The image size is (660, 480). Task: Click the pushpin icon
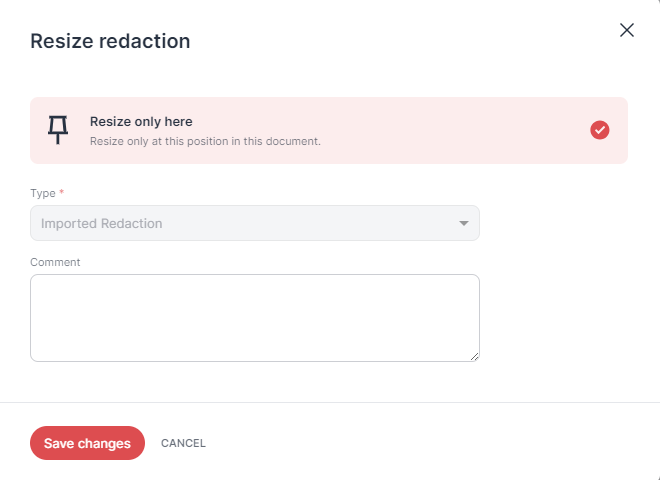point(58,130)
